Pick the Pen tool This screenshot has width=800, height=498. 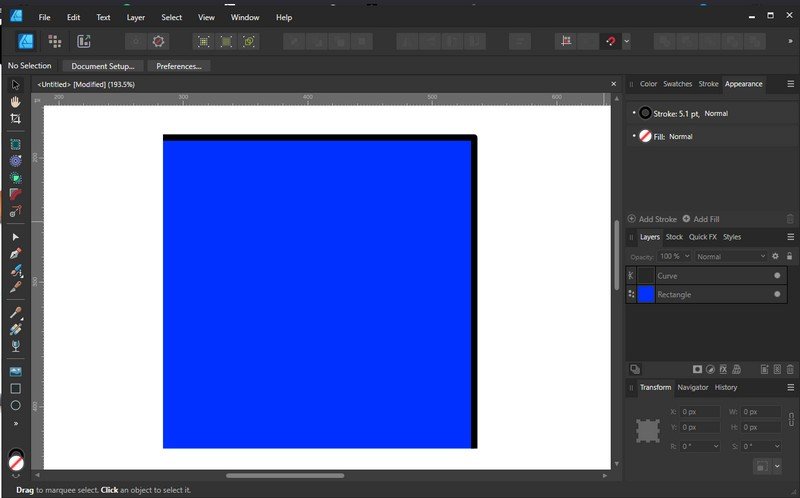15,253
